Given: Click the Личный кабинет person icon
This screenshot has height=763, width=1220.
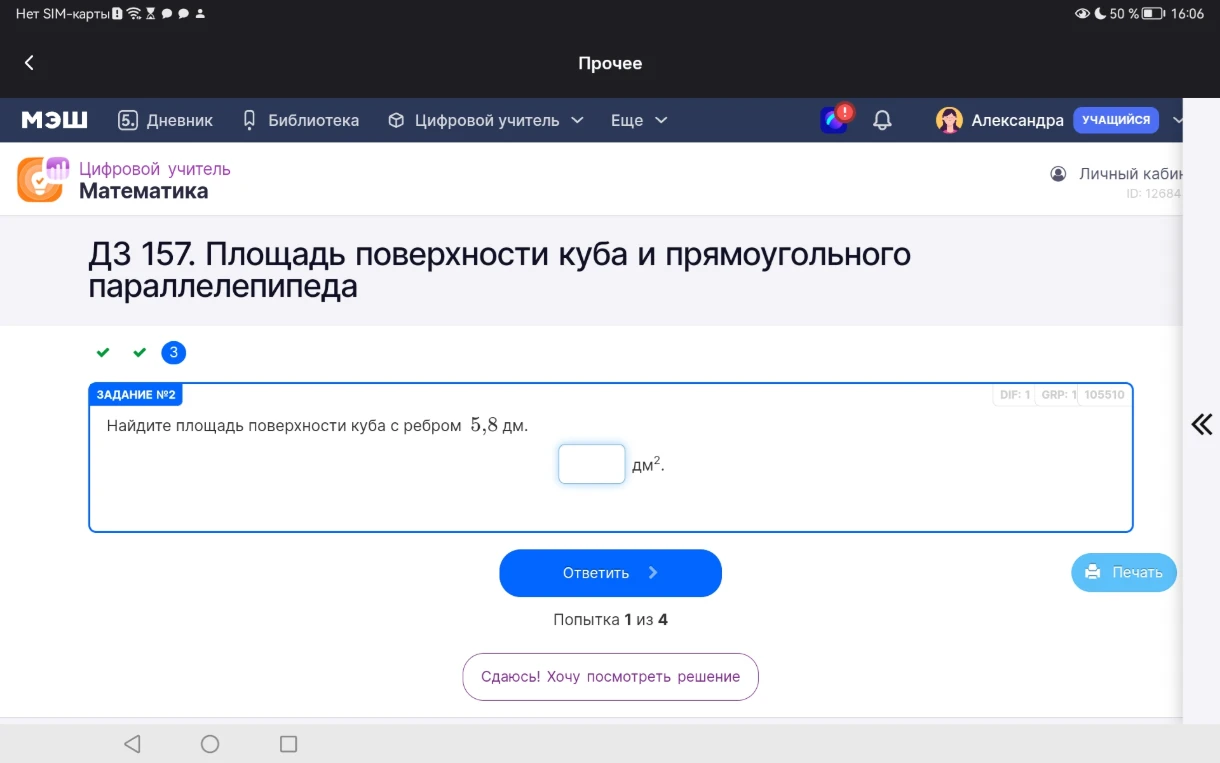Looking at the screenshot, I should coord(1058,173).
